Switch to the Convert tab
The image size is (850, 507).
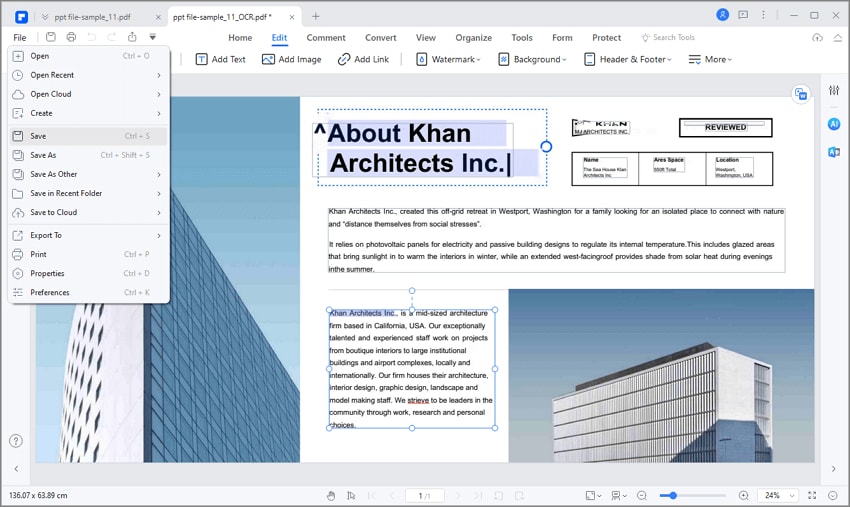[x=381, y=37]
